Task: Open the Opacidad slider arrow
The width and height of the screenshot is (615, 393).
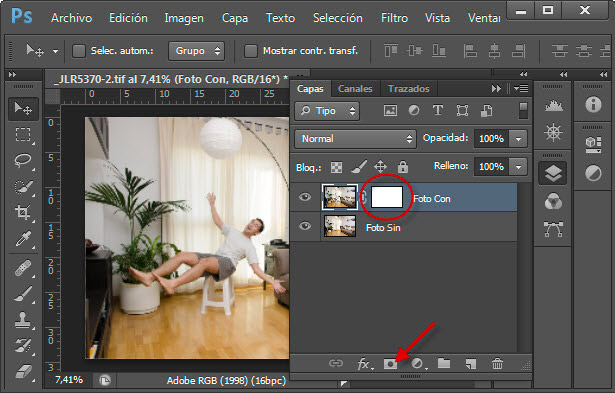Action: pyautogui.click(x=518, y=139)
